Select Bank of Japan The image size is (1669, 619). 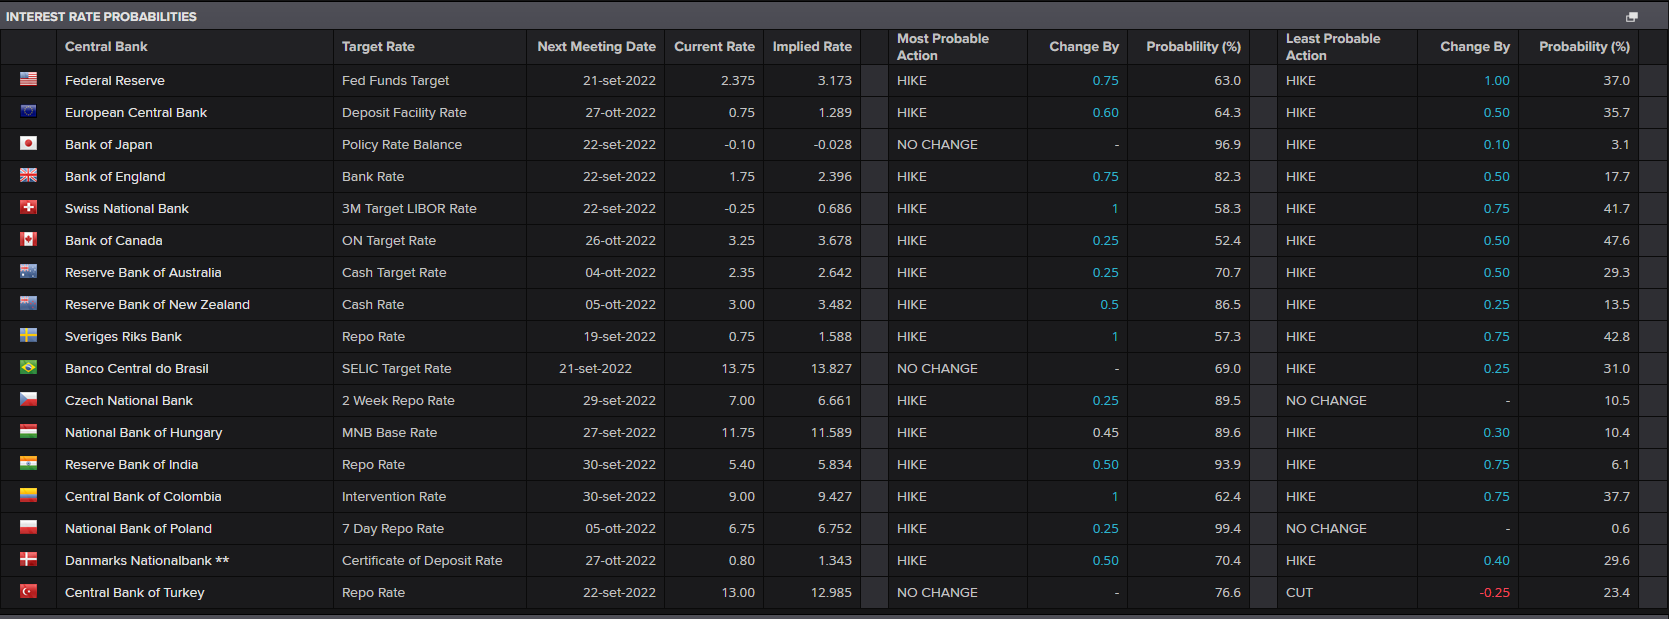(x=109, y=145)
